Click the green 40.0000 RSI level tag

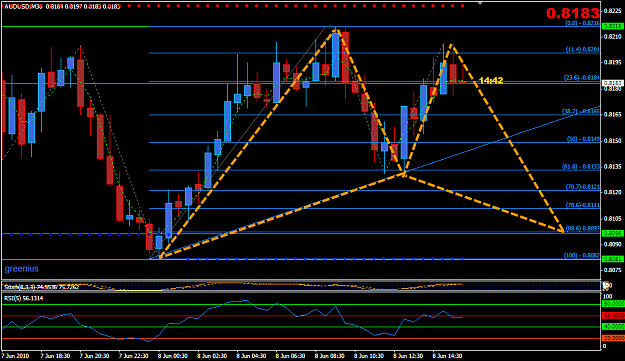coord(613,327)
